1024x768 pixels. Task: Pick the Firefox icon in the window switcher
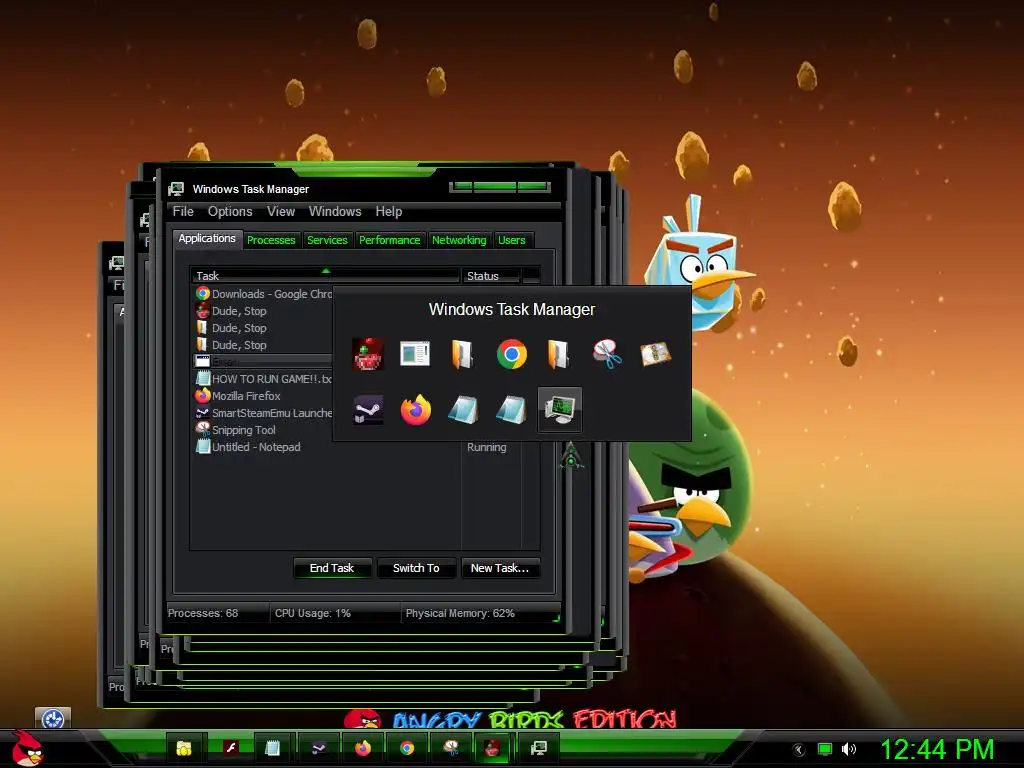(x=415, y=410)
